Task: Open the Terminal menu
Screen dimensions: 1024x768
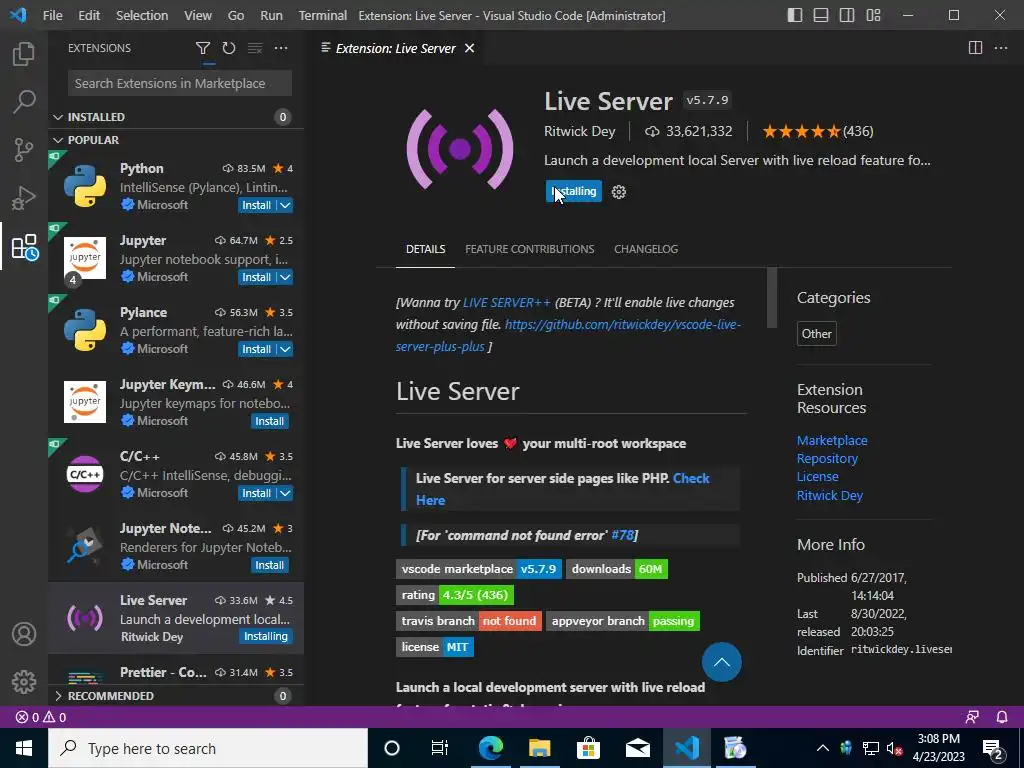Action: pyautogui.click(x=323, y=15)
